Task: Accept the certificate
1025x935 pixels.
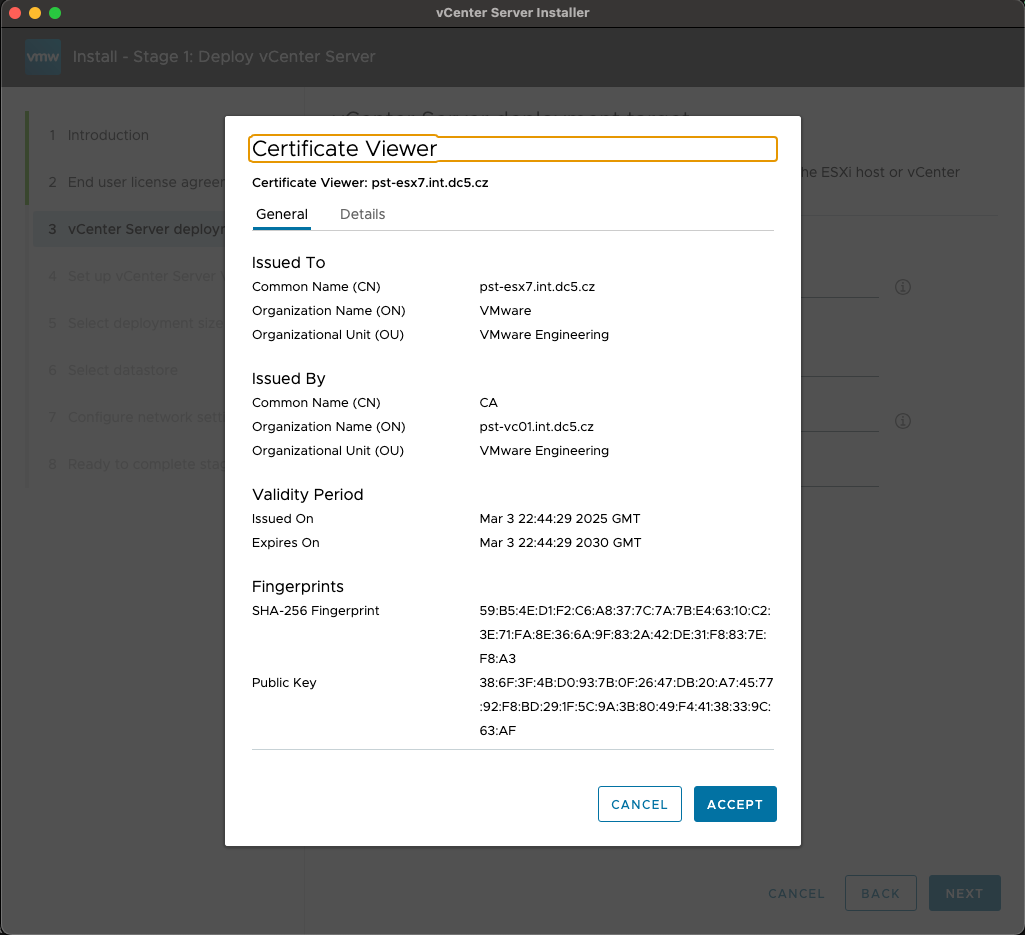Action: pos(735,804)
